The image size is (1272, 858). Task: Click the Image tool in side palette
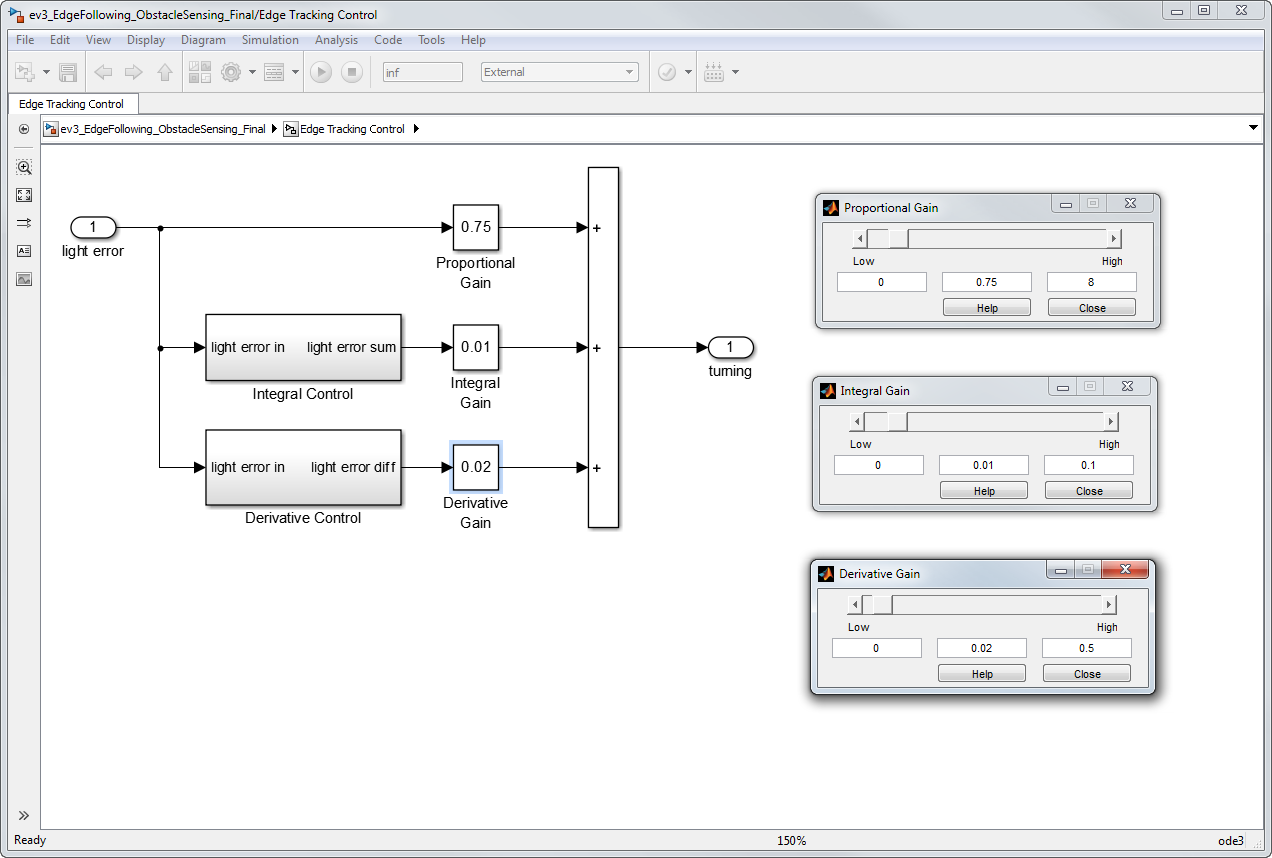click(x=24, y=279)
